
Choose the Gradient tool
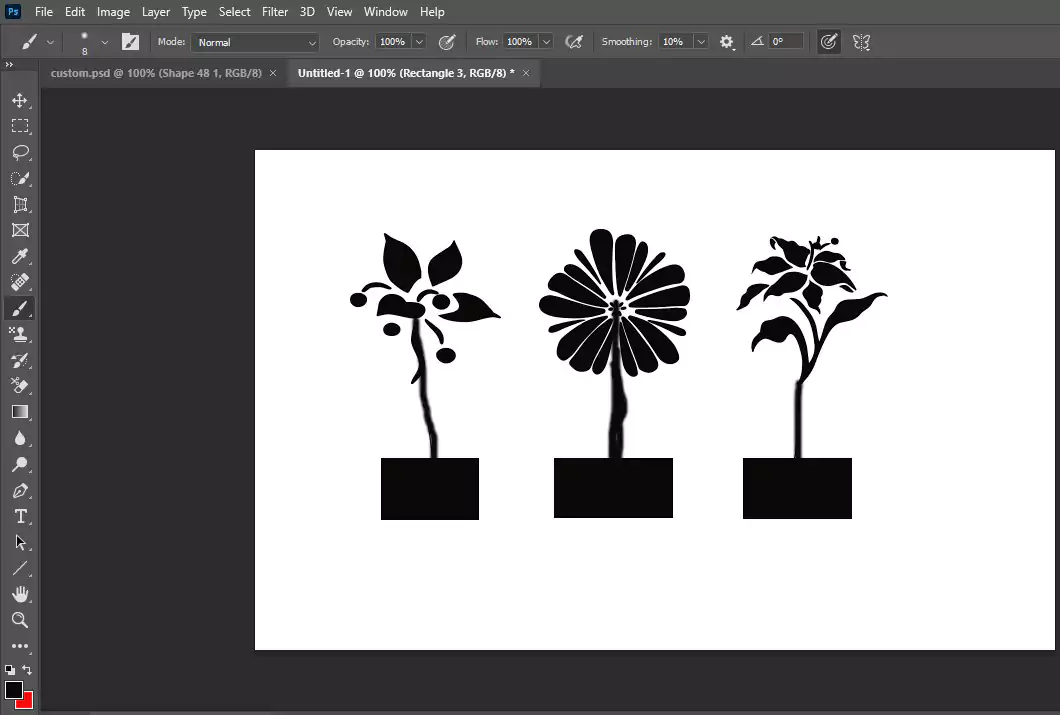(x=20, y=412)
